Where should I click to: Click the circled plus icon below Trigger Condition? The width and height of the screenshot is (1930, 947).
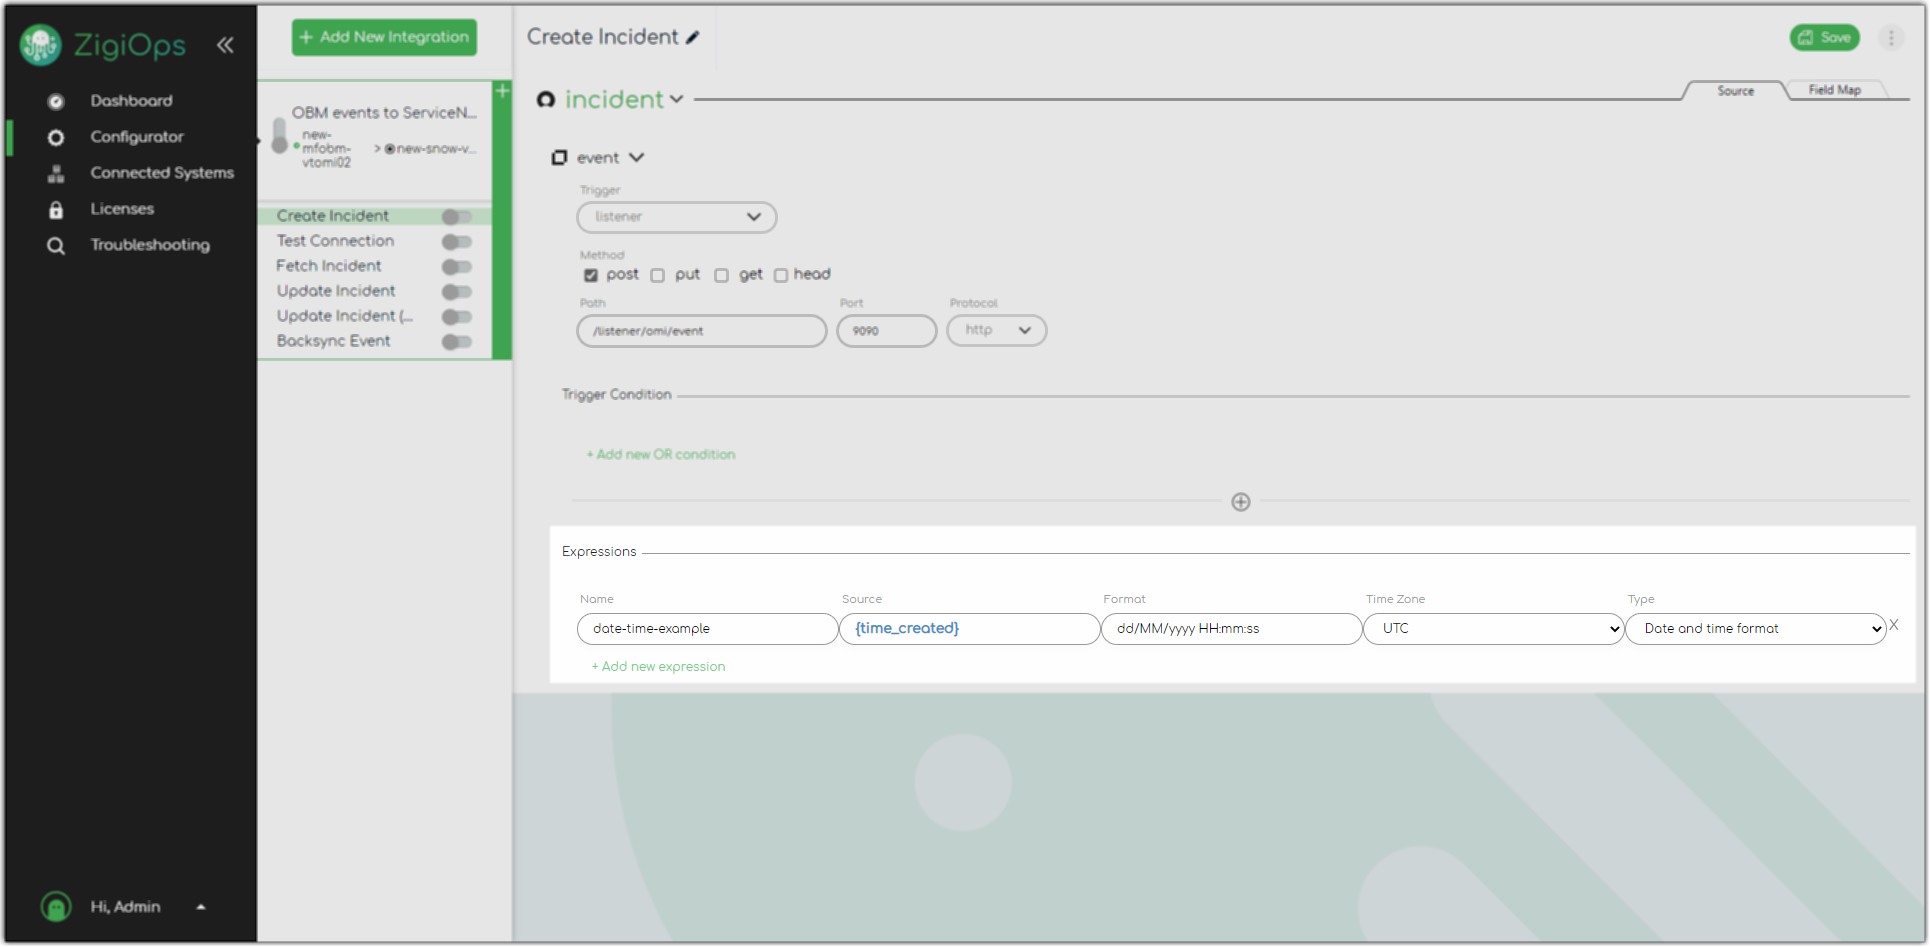tap(1240, 502)
